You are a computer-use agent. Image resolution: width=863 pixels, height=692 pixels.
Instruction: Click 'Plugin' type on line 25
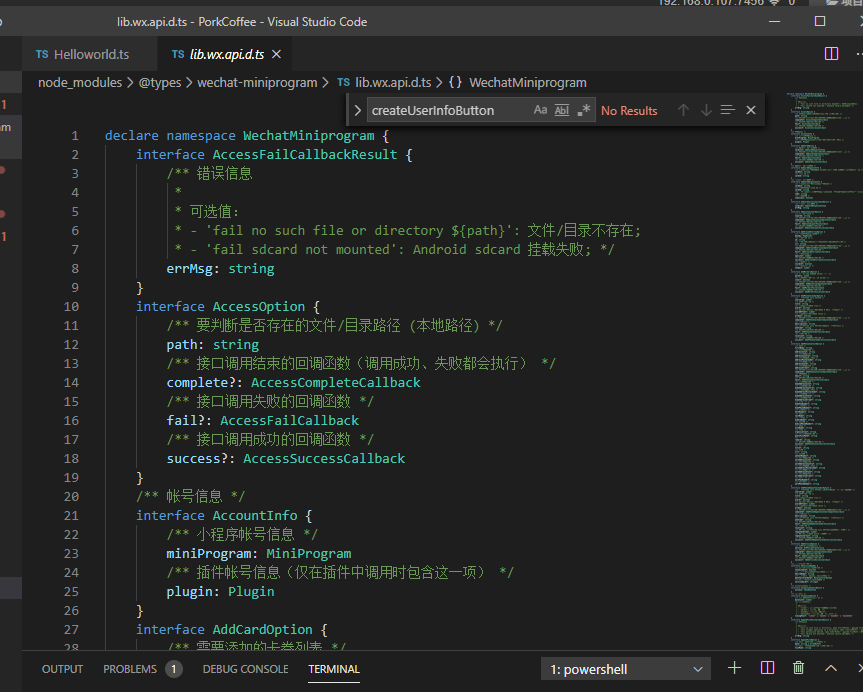tap(251, 592)
